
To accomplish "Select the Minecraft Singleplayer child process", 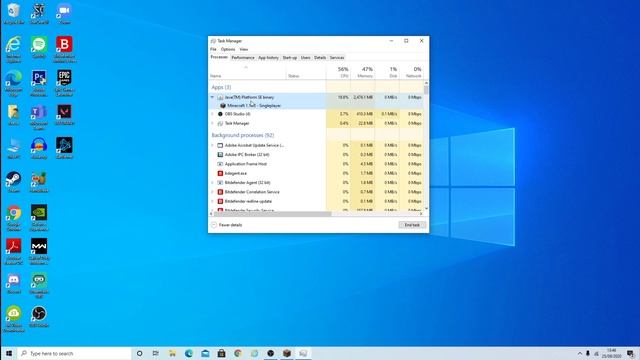I will click(x=254, y=105).
